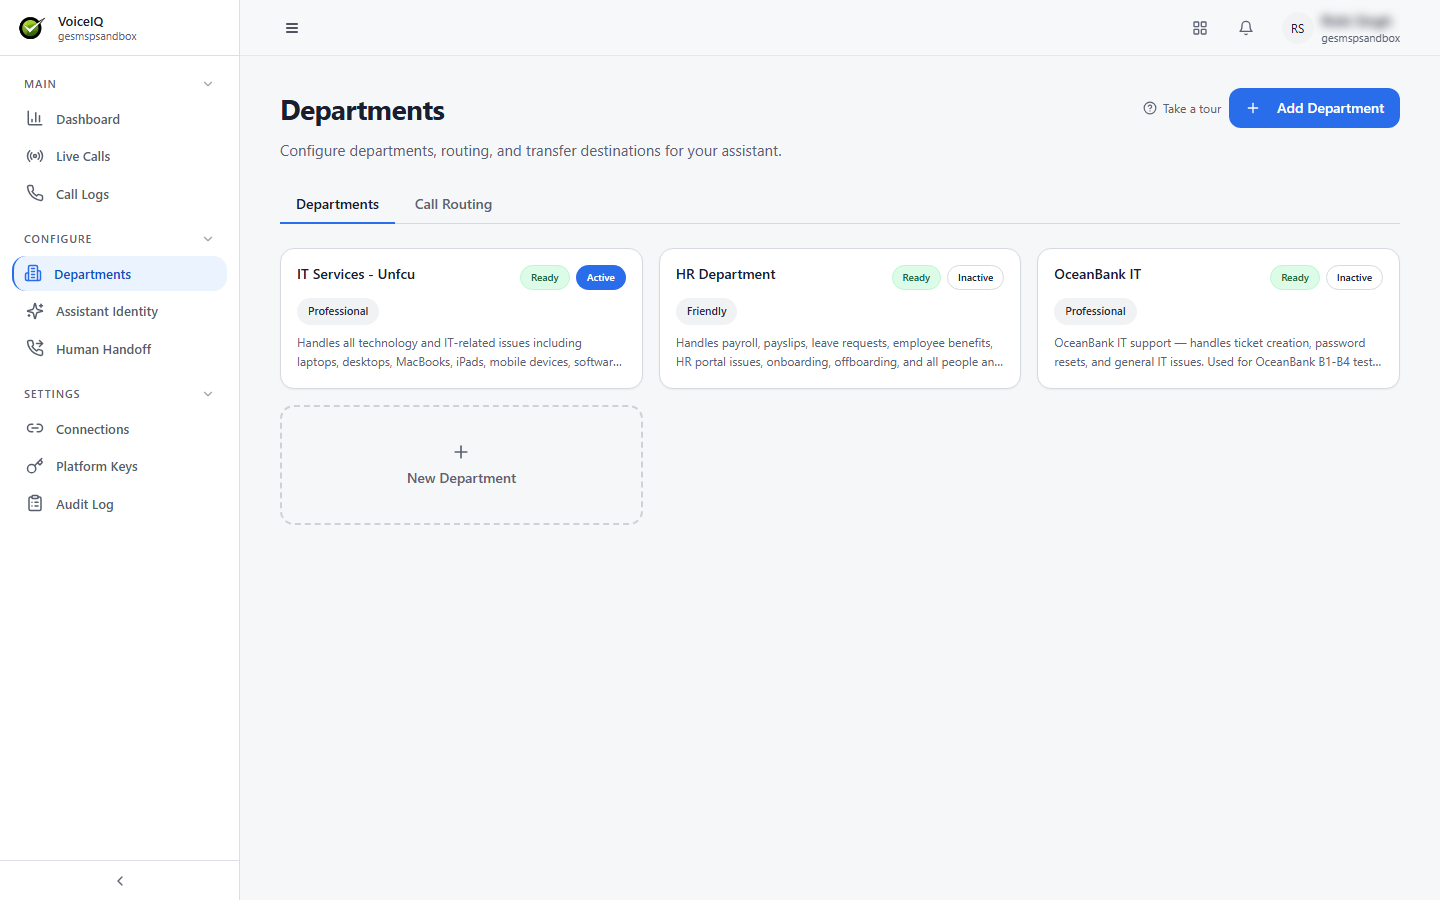Screen dimensions: 1440x900
Task: Collapse the sidebar with the bottom chevron
Action: pyautogui.click(x=120, y=881)
